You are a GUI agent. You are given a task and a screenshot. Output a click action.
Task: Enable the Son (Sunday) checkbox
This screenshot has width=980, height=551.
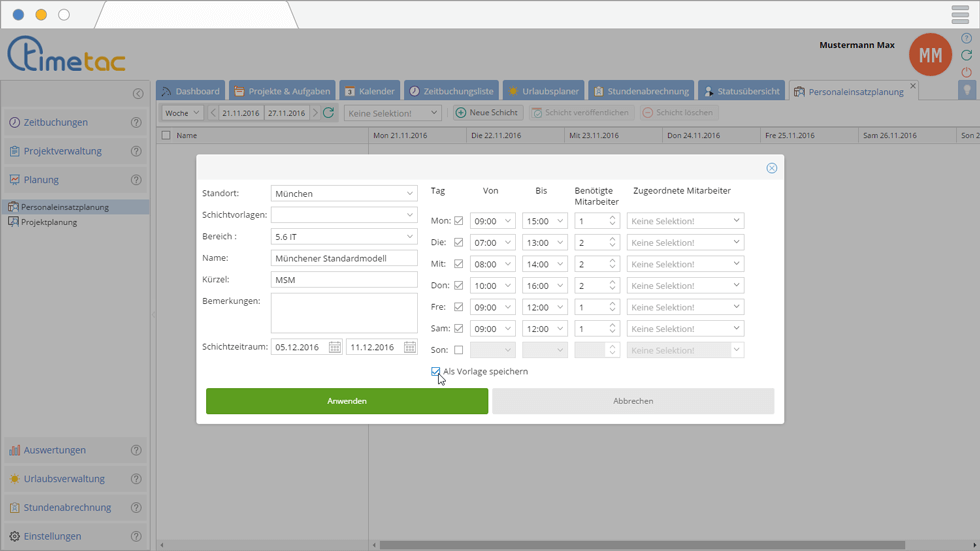click(459, 350)
